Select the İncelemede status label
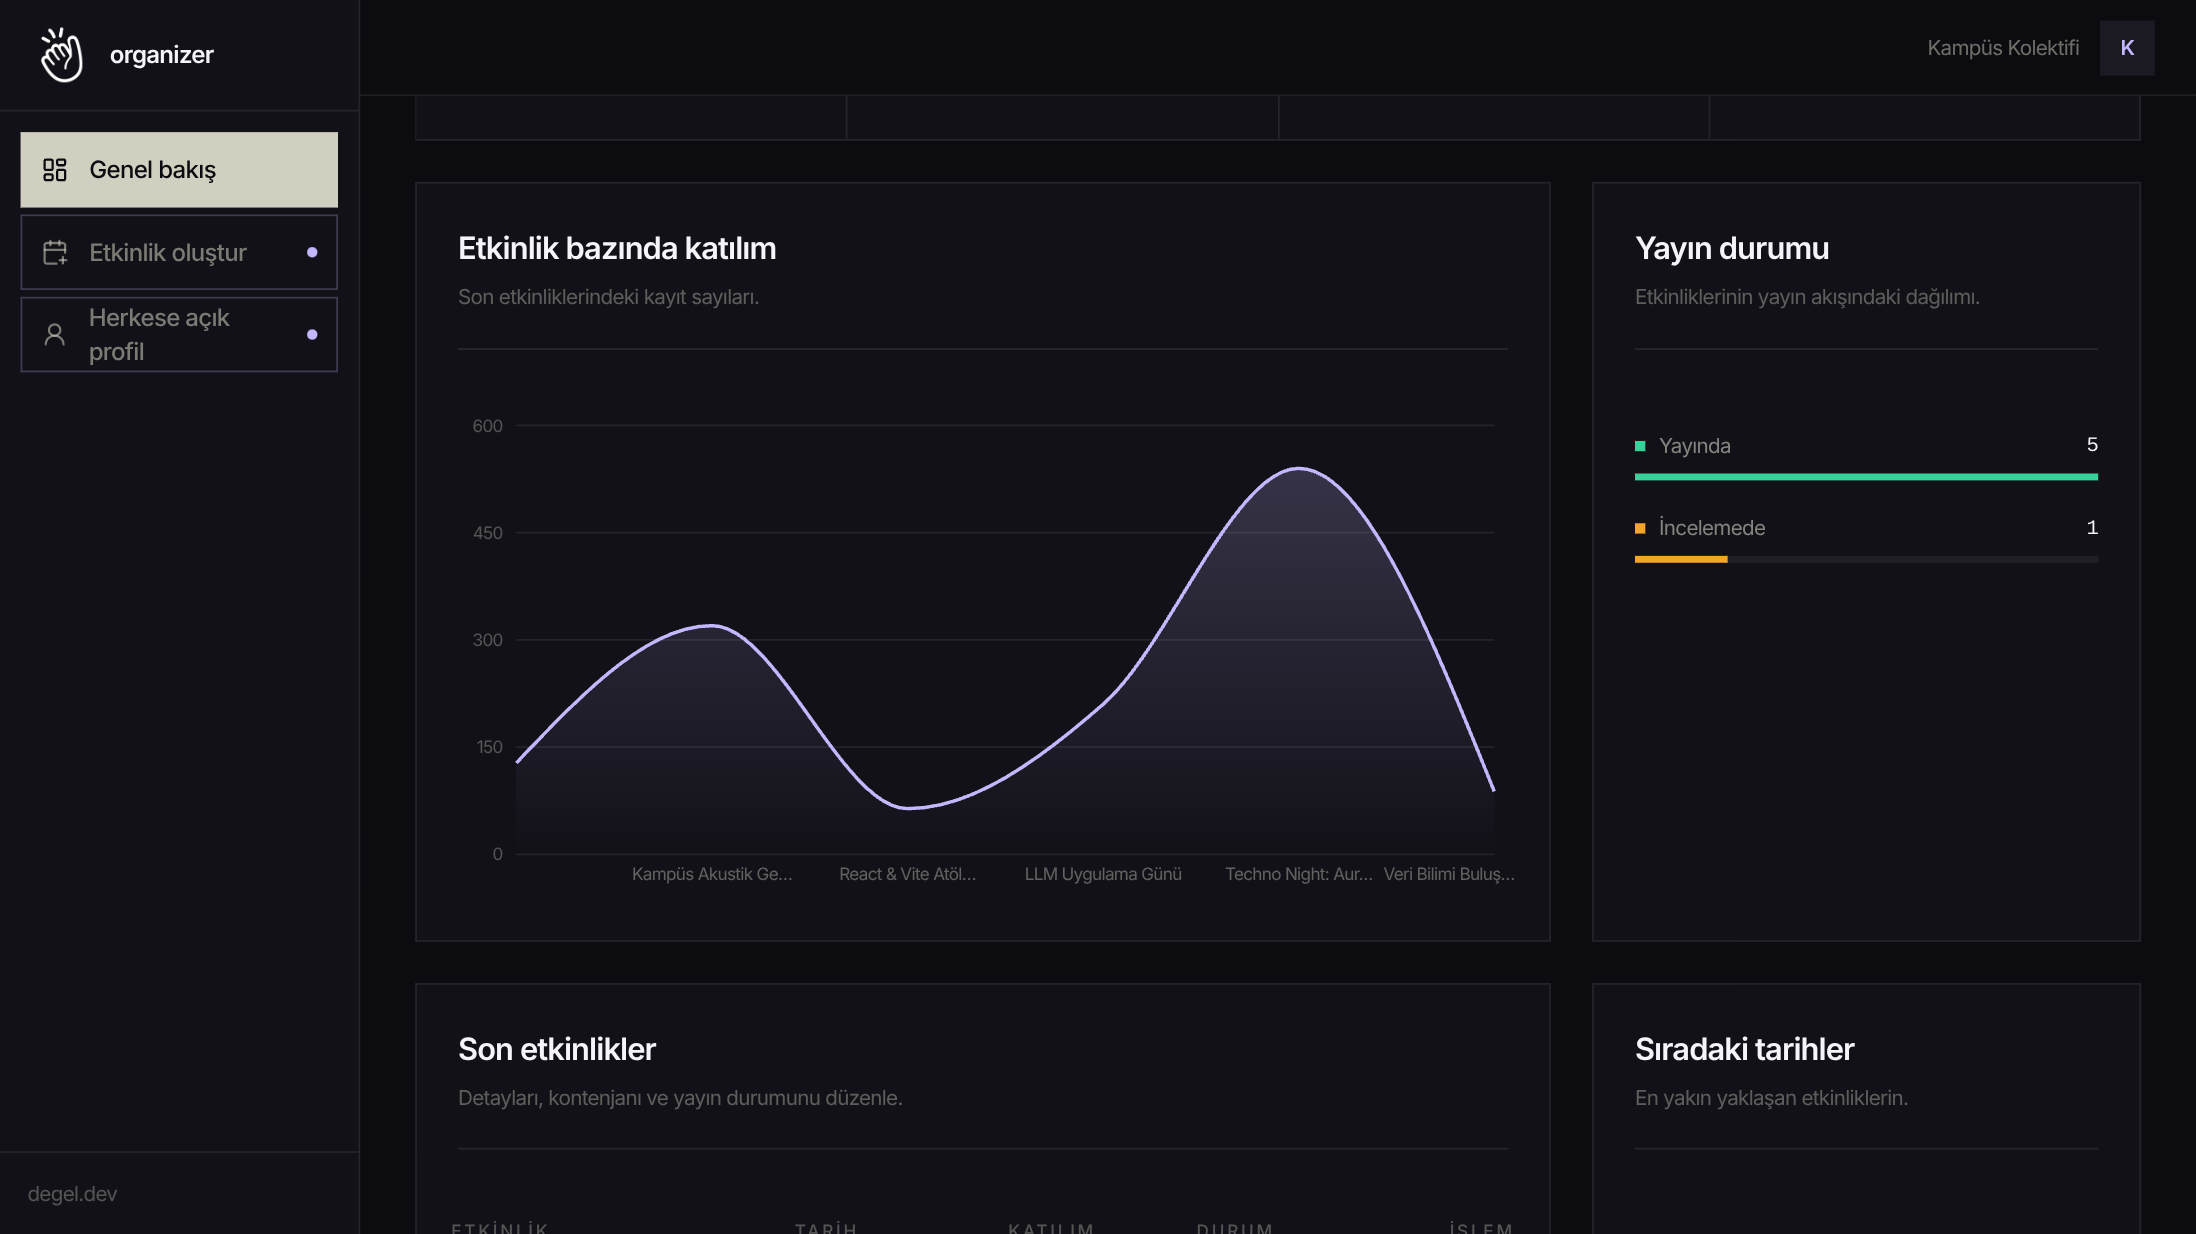 [x=1712, y=528]
